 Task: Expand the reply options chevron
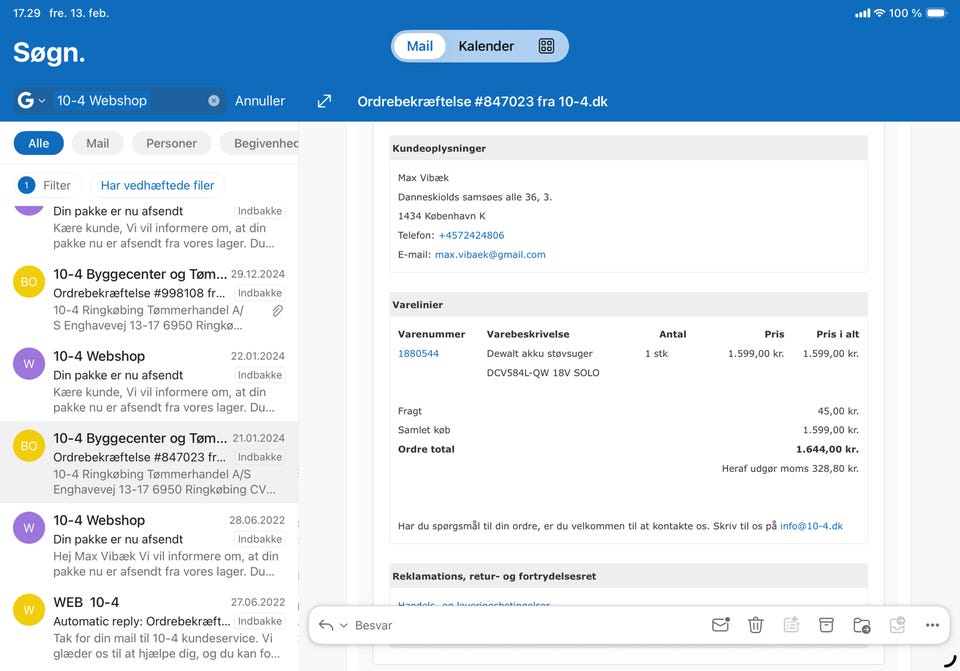click(344, 625)
